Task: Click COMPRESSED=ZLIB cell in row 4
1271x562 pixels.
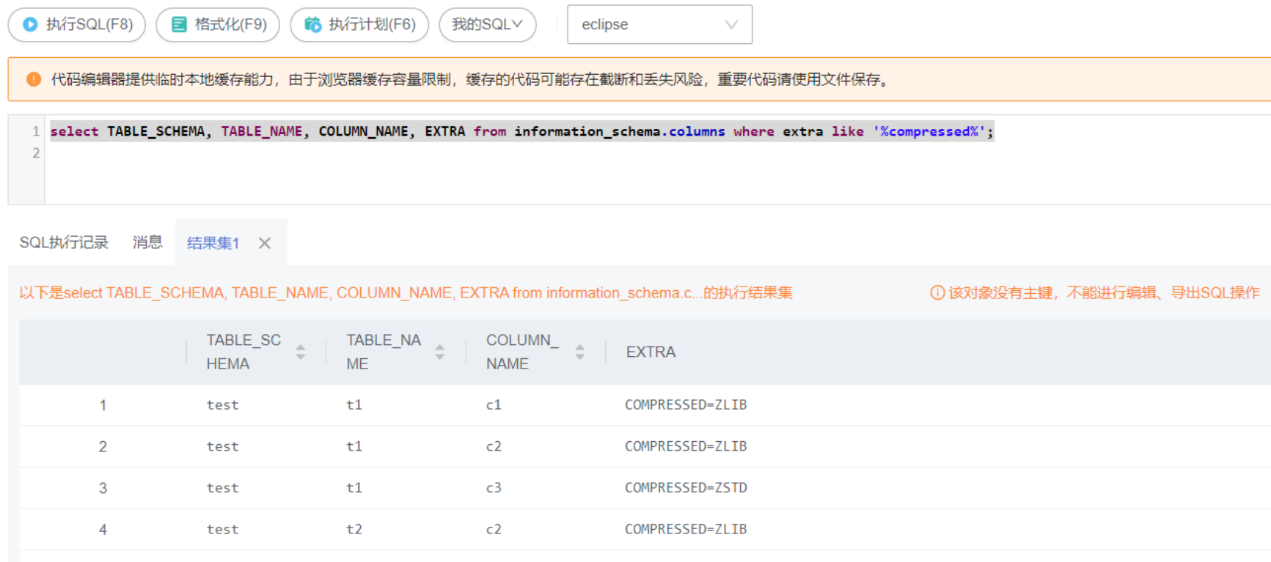Action: (x=686, y=529)
